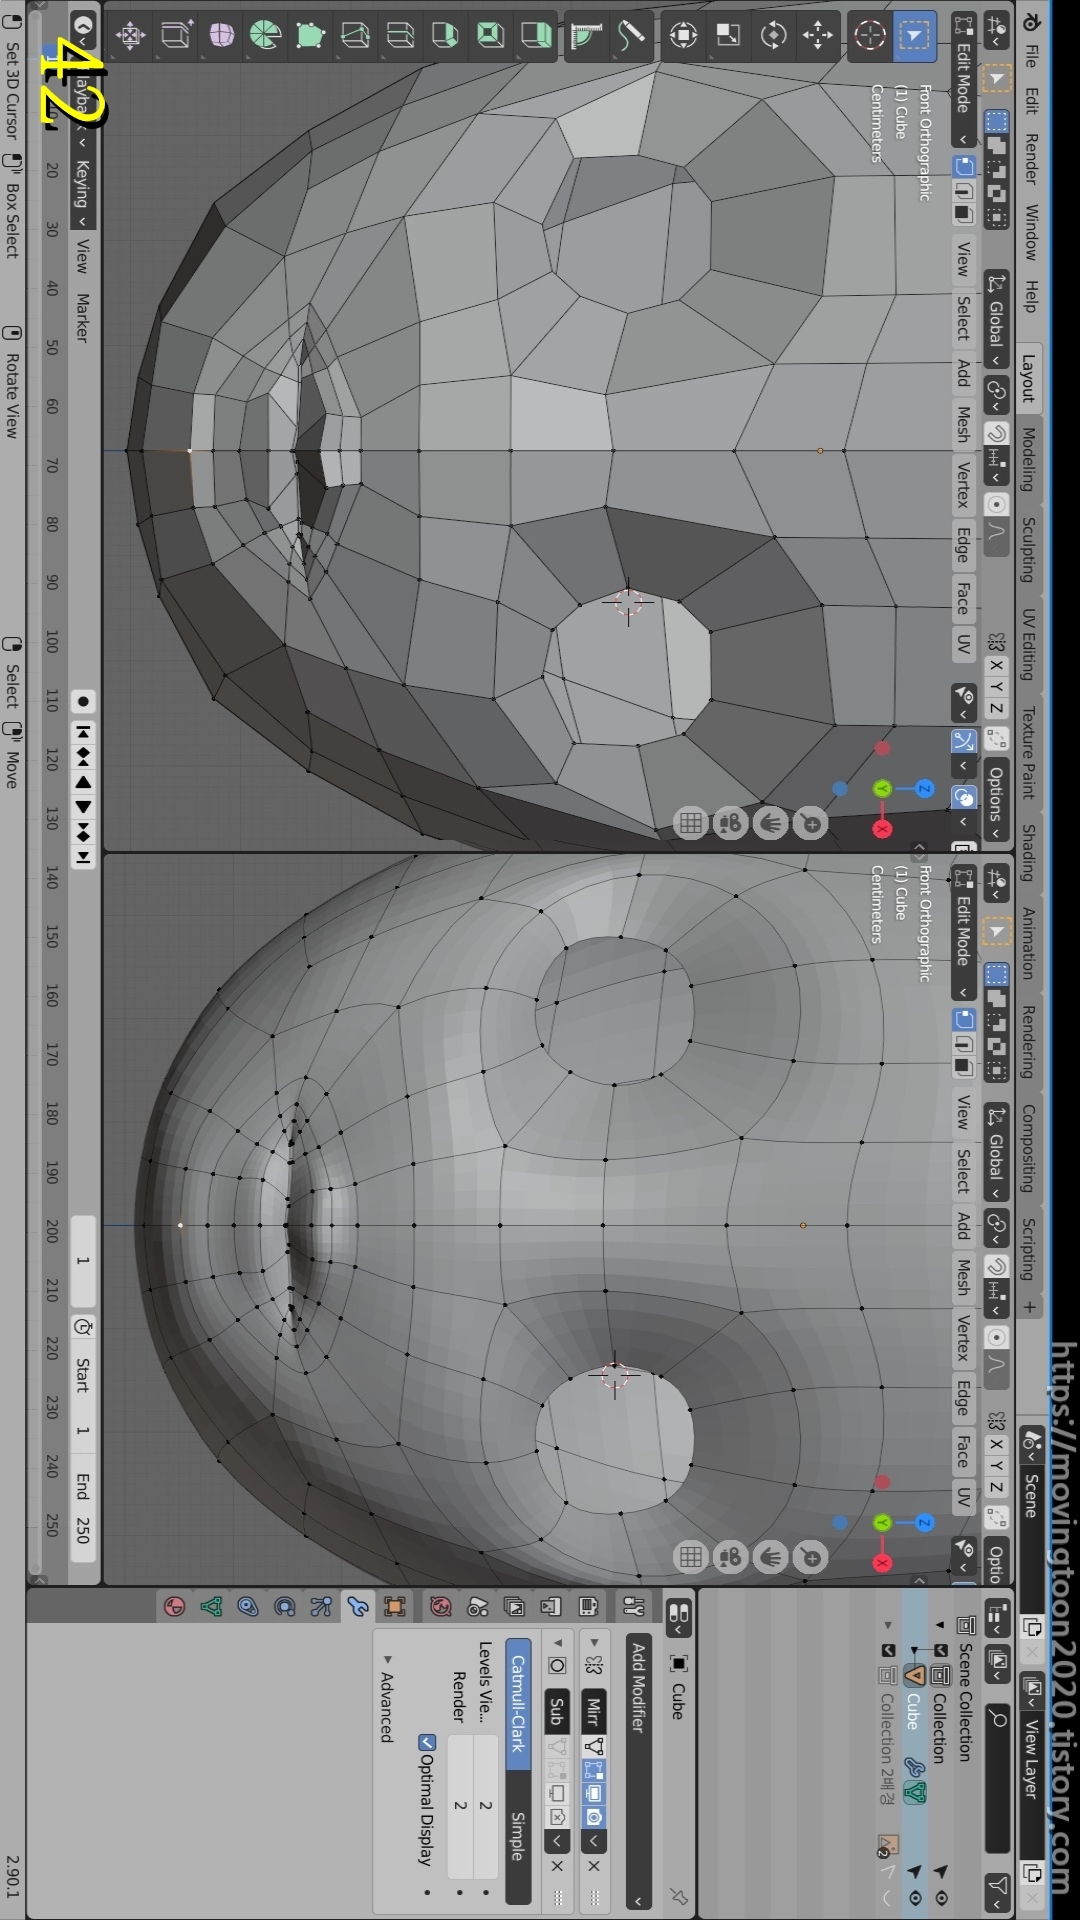Viewport: 1080px width, 1920px height.
Task: Open Material properties tab (red sphere icon)
Action: click(x=175, y=1607)
